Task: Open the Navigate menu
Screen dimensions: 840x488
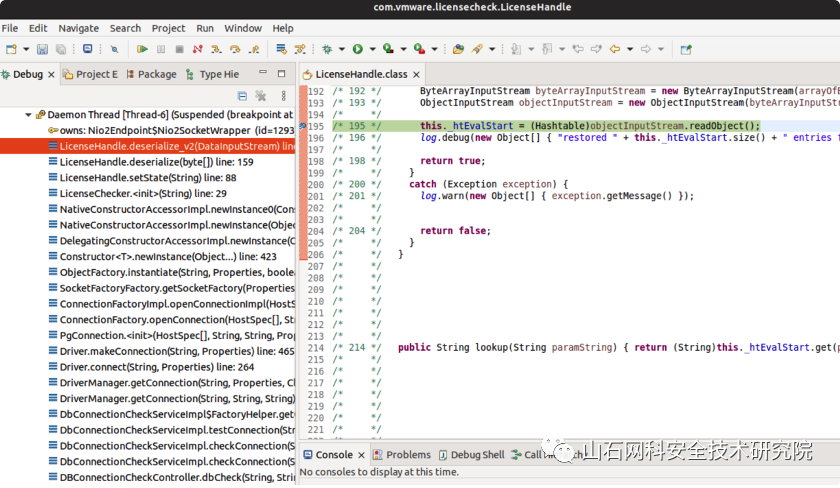Action: tap(79, 28)
